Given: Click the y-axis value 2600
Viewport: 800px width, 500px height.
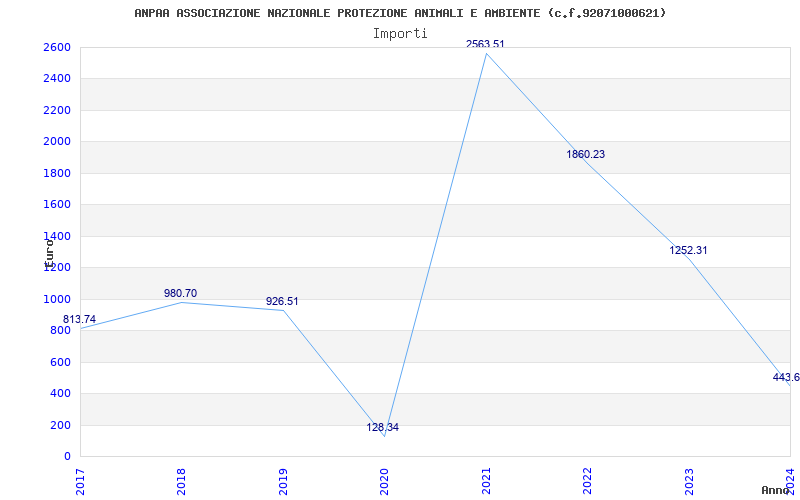Looking at the screenshot, I should click(x=57, y=47).
